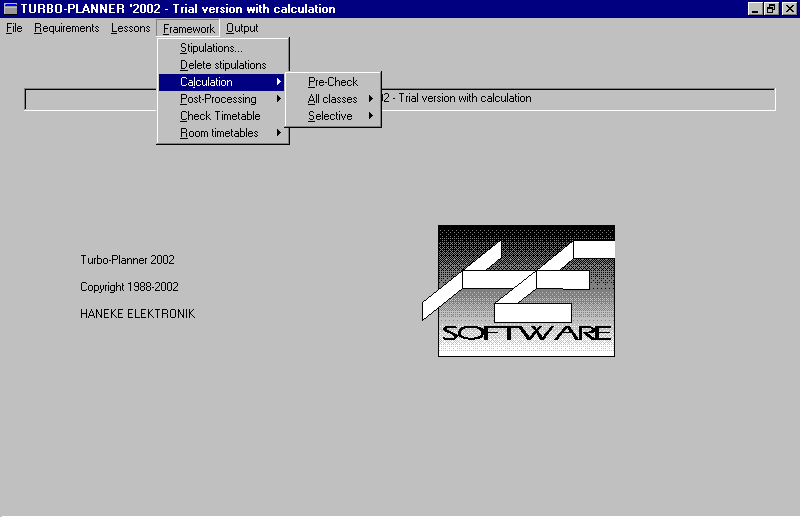The height and width of the screenshot is (517, 800).
Task: Restore the Turbo-Planner window size
Action: tap(771, 9)
